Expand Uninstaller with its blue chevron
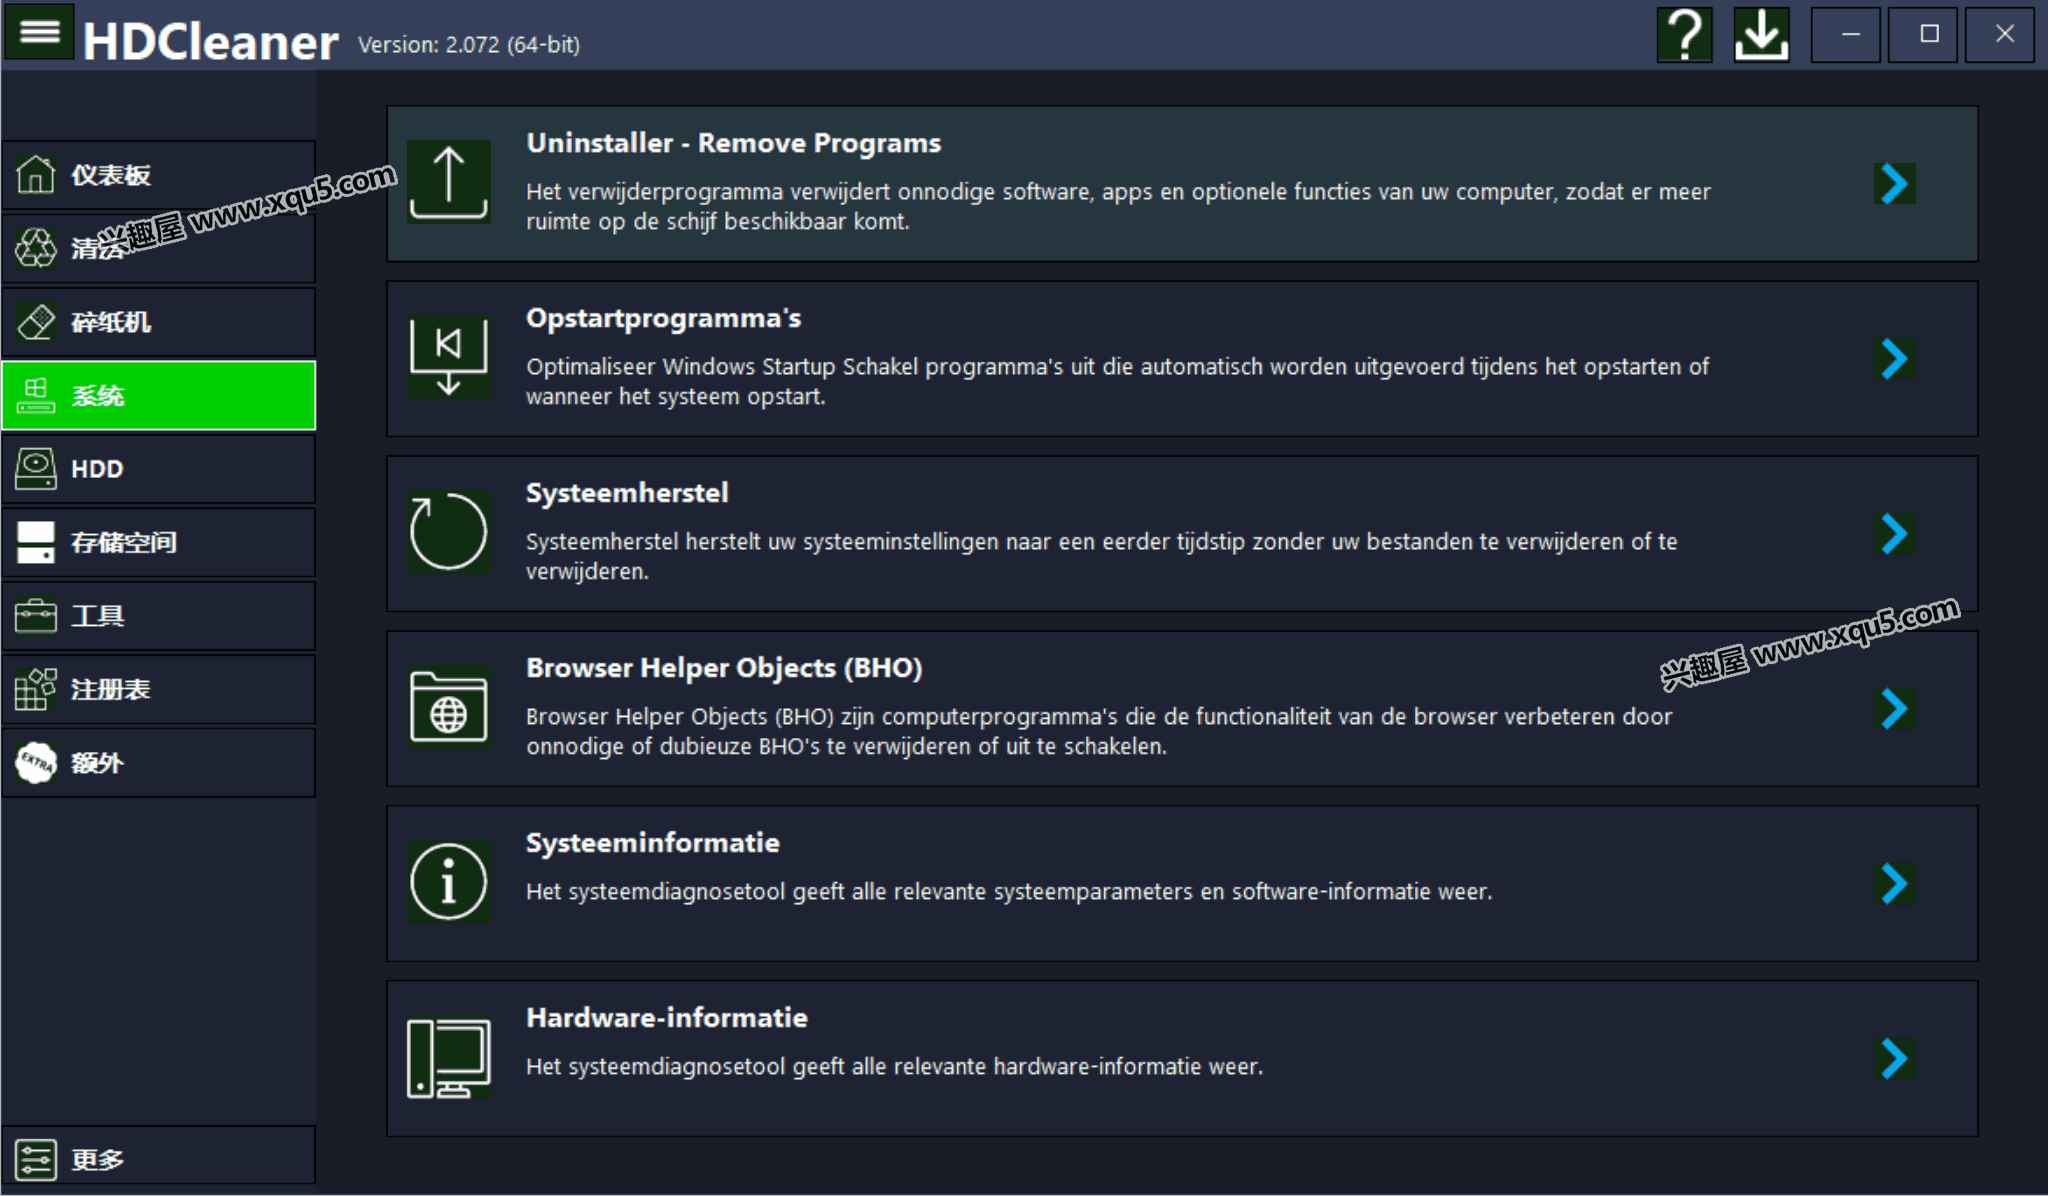Viewport: 2048px width, 1196px height. 1894,183
